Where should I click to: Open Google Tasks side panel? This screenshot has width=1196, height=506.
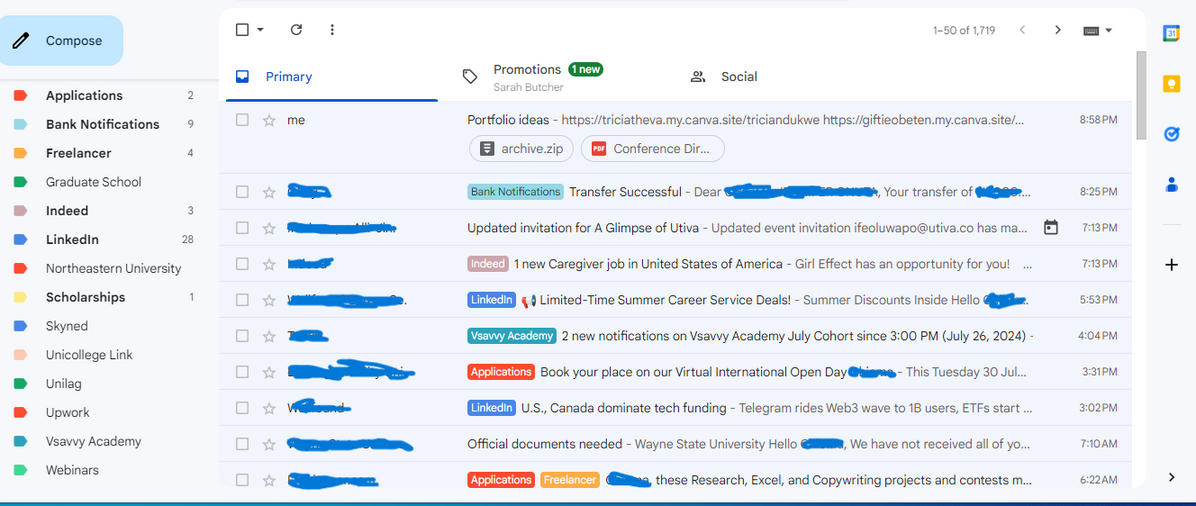click(x=1172, y=134)
